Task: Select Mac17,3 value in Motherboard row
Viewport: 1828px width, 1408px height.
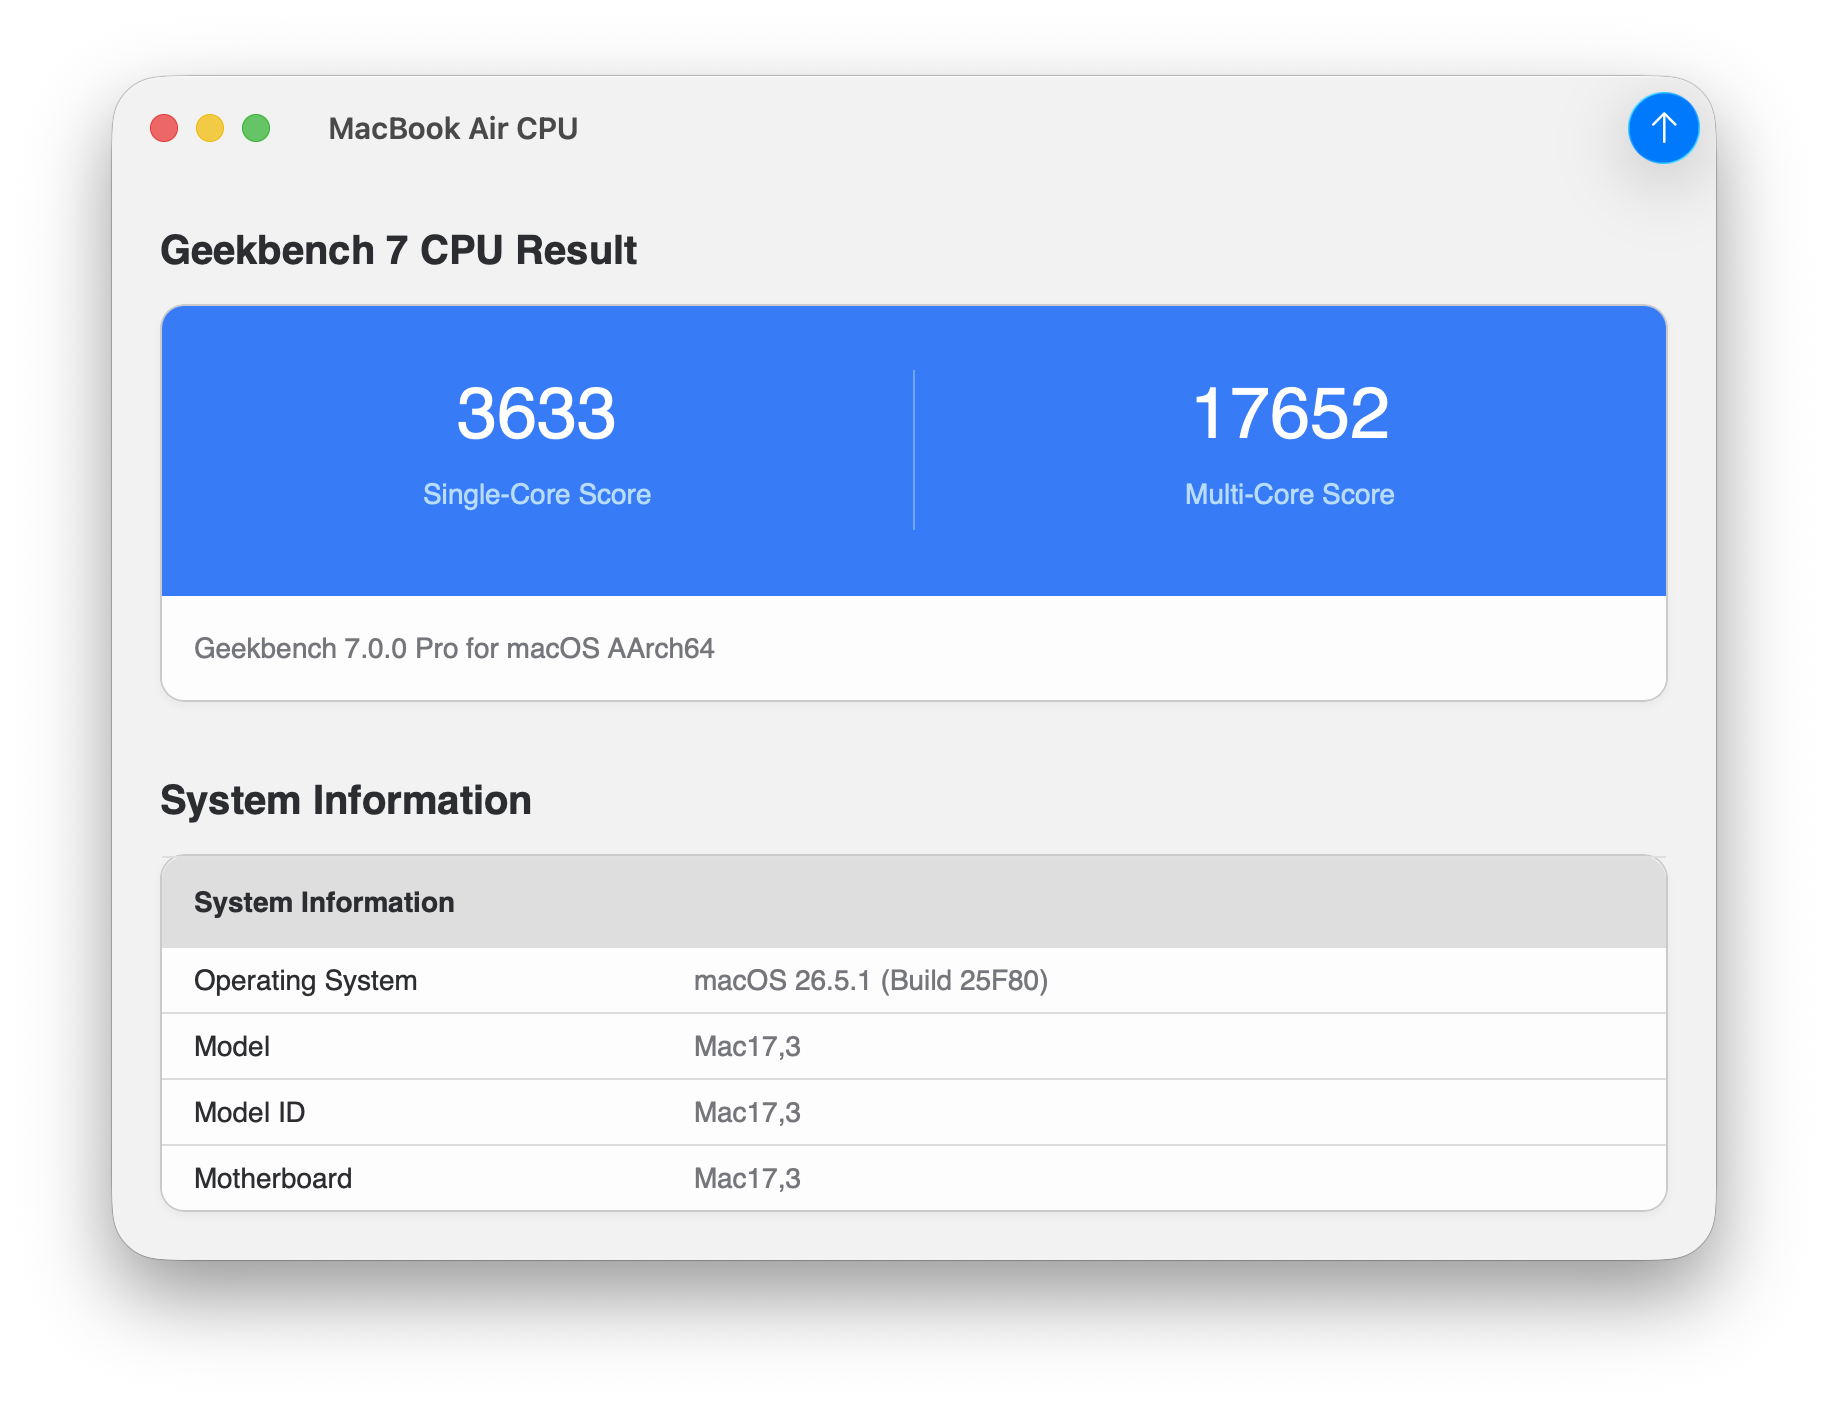Action: (747, 1178)
